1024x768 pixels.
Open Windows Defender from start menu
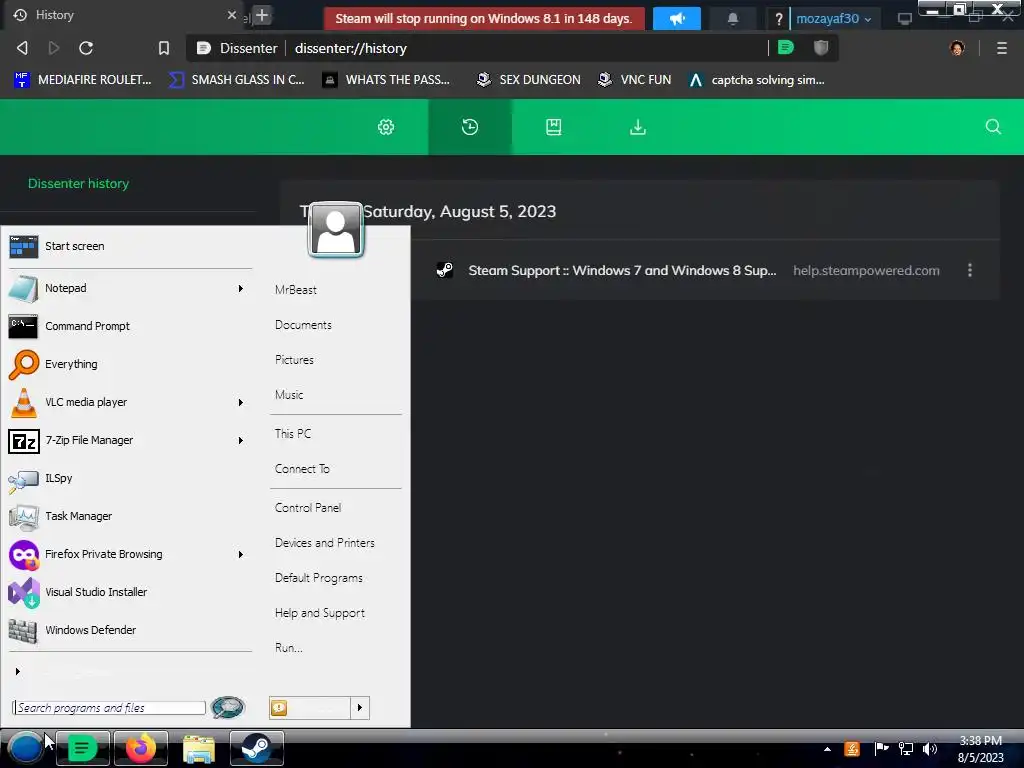(129, 630)
